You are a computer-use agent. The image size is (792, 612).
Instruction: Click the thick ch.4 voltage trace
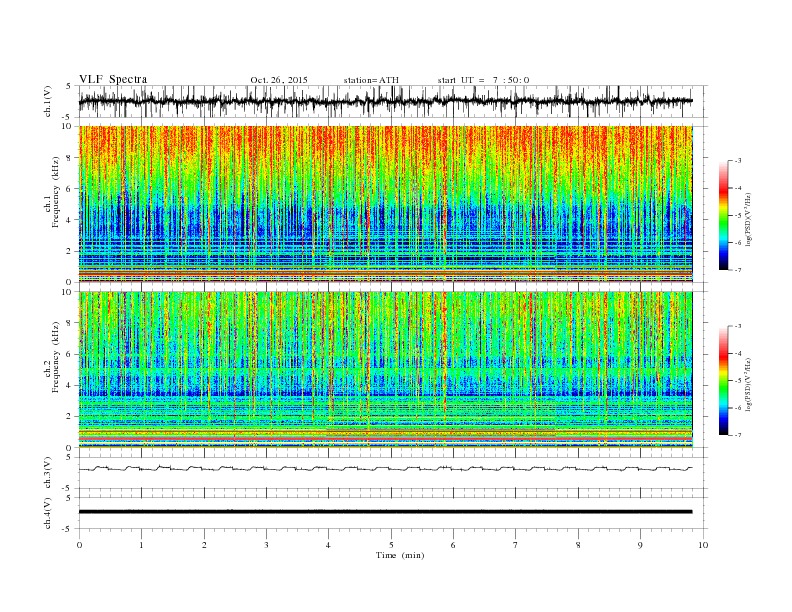[385, 512]
